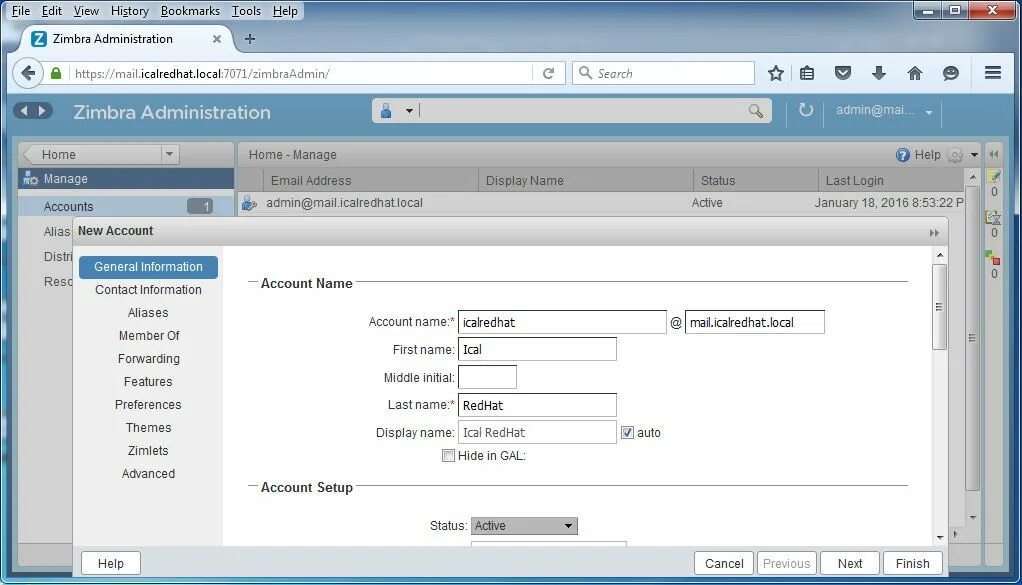Select Accounts in the Manage list
This screenshot has width=1022, height=585.
point(126,207)
